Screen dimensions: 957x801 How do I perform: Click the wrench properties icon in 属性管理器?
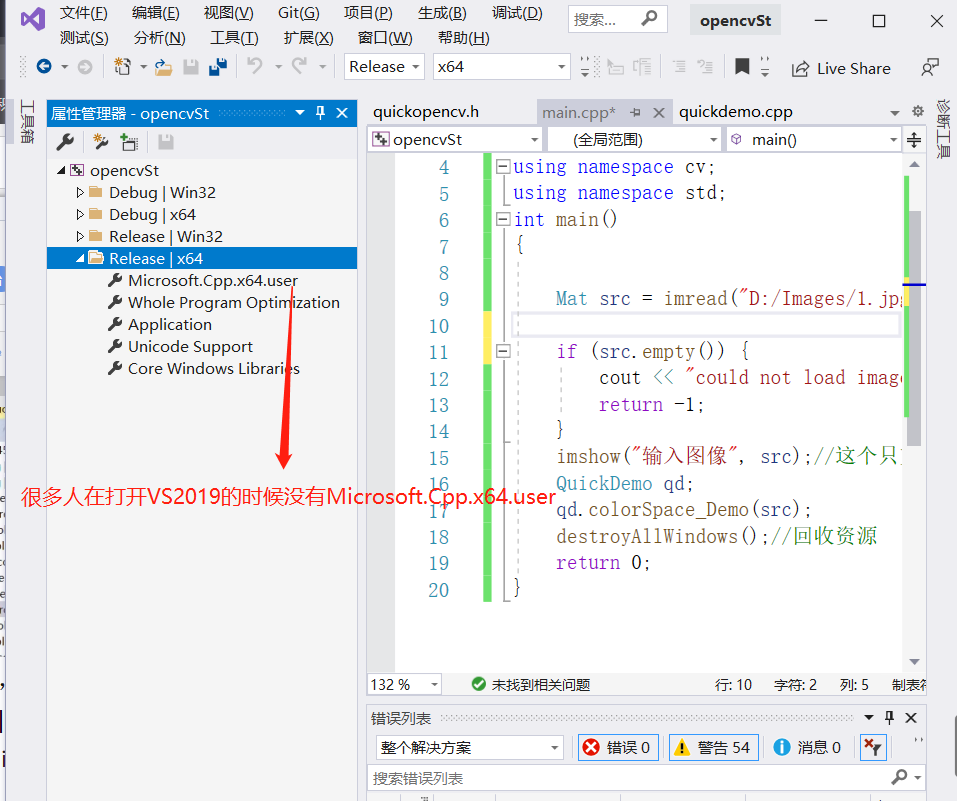[x=64, y=141]
